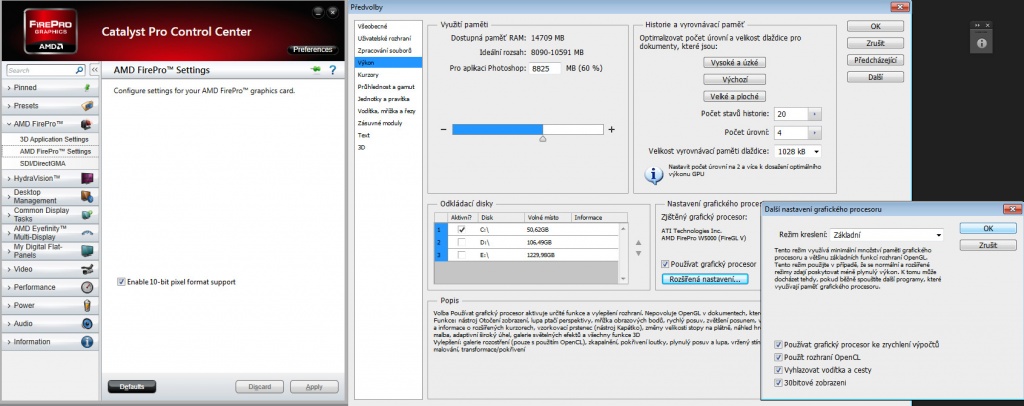Viewport: 1024px width, 406px height.
Task: Click the Audio speaker icon
Action: (x=86, y=323)
